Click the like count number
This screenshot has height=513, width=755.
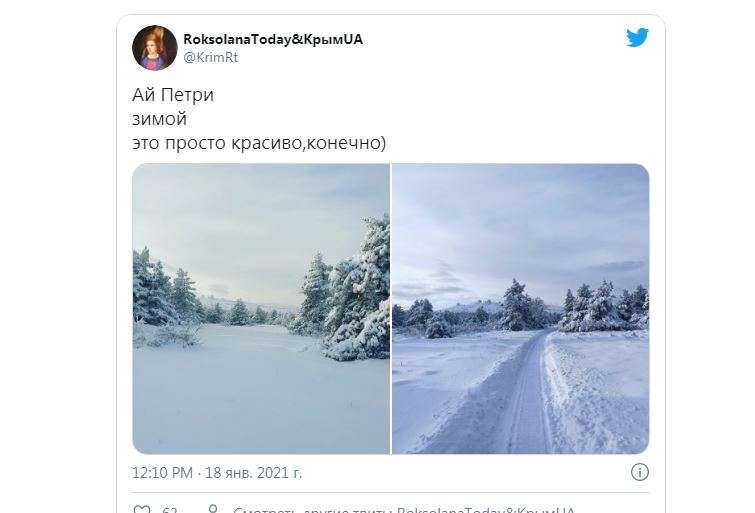[170, 509]
